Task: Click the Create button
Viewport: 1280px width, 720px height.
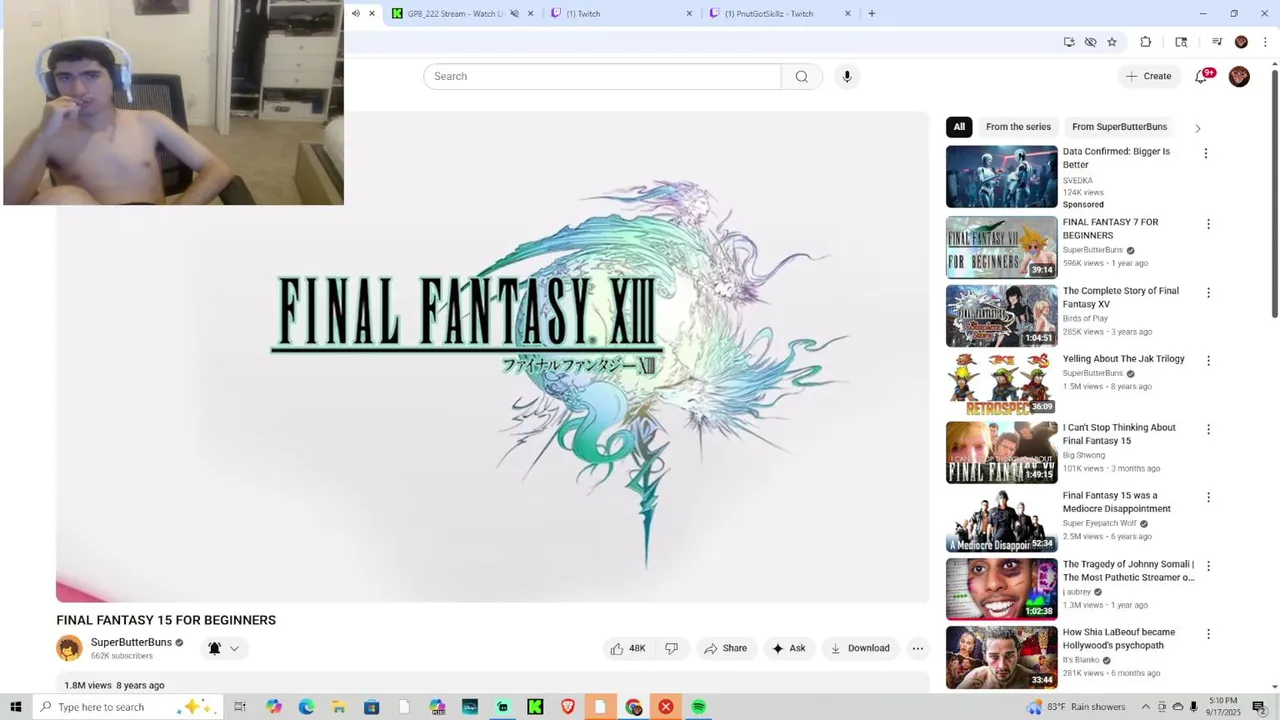Action: tap(1148, 76)
